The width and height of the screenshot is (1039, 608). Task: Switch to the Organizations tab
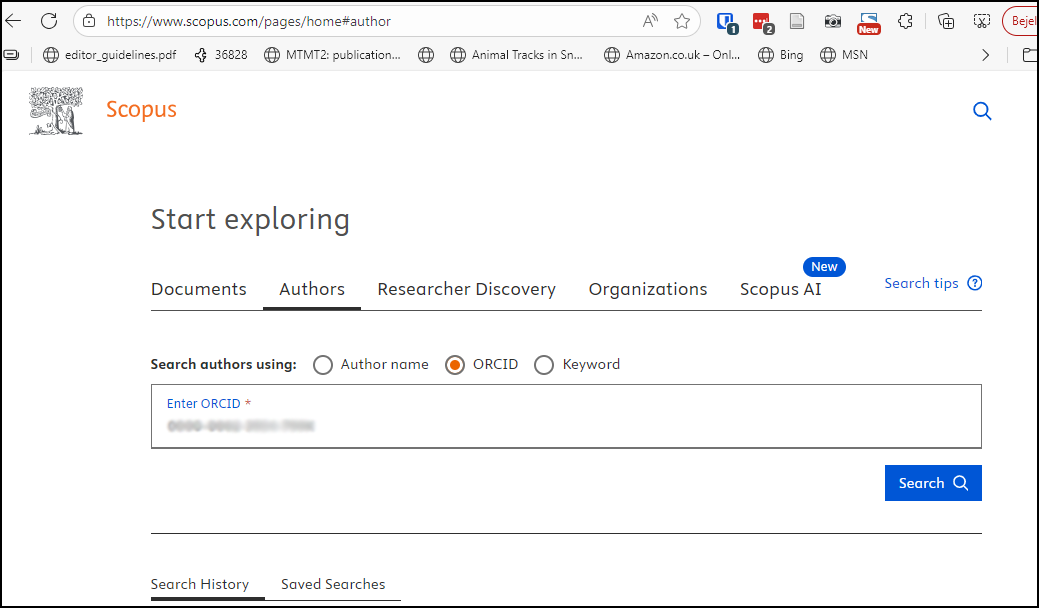click(648, 289)
